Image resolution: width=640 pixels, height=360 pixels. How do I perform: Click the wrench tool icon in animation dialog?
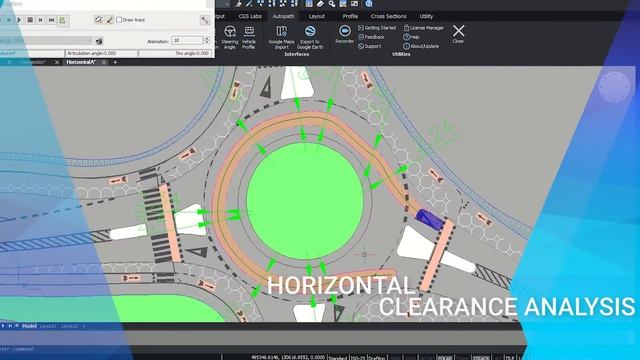pyautogui.click(x=204, y=20)
